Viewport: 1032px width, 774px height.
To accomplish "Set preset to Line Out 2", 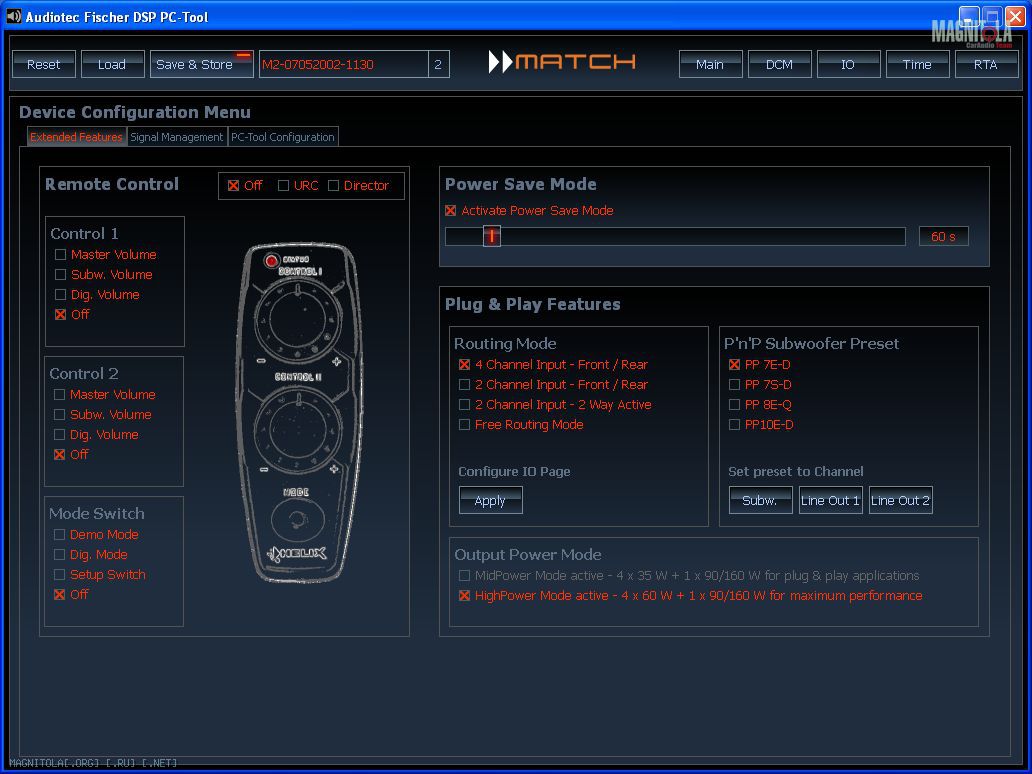I will click(900, 500).
